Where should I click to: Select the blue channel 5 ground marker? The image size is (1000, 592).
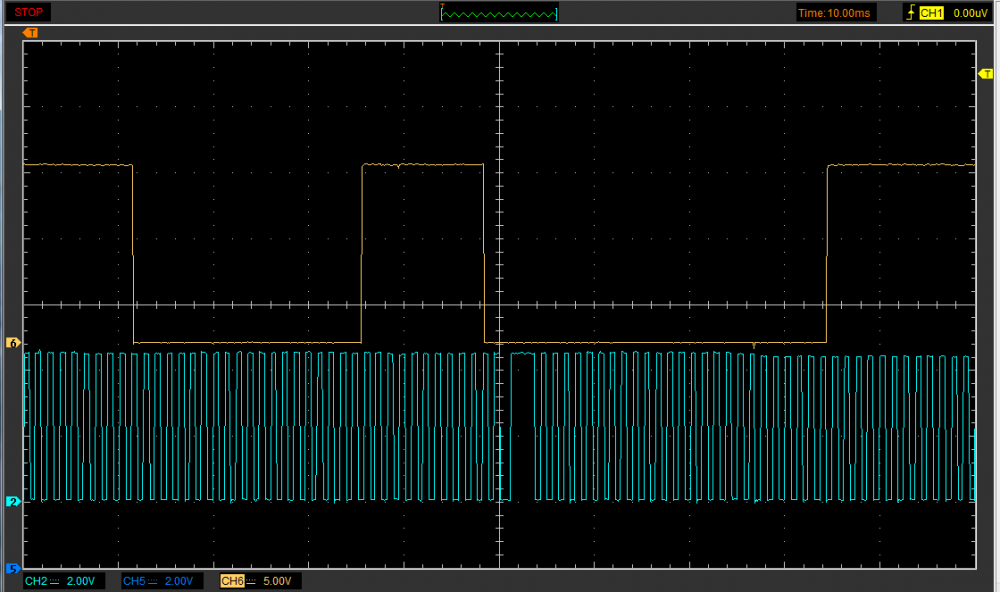coord(13,569)
